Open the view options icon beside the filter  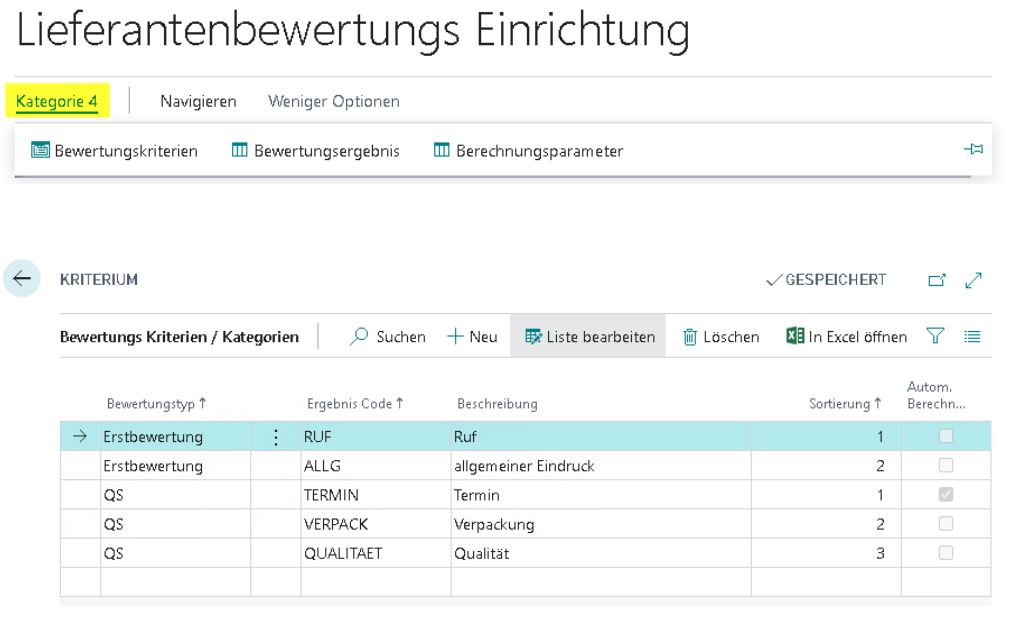click(x=972, y=337)
